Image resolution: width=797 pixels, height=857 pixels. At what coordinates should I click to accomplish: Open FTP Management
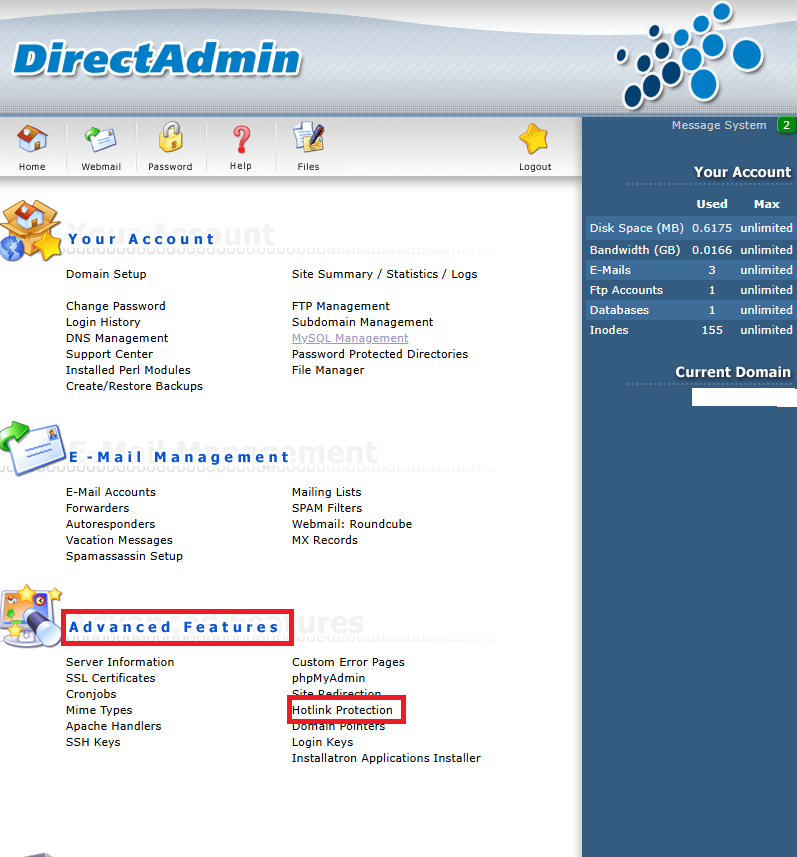tap(341, 306)
